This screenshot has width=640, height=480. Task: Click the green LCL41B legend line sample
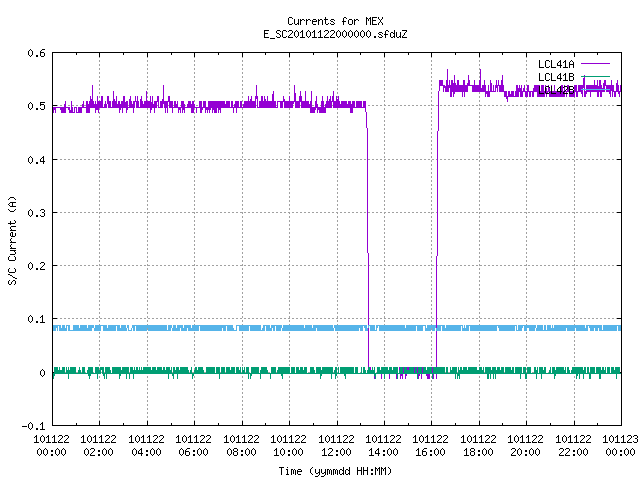(x=595, y=76)
